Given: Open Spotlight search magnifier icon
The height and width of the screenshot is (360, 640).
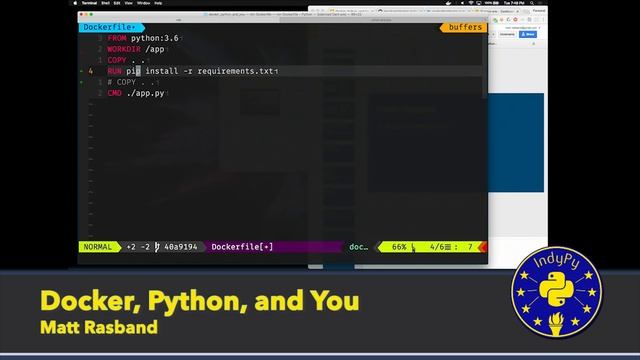Looking at the screenshot, I should 531,3.
